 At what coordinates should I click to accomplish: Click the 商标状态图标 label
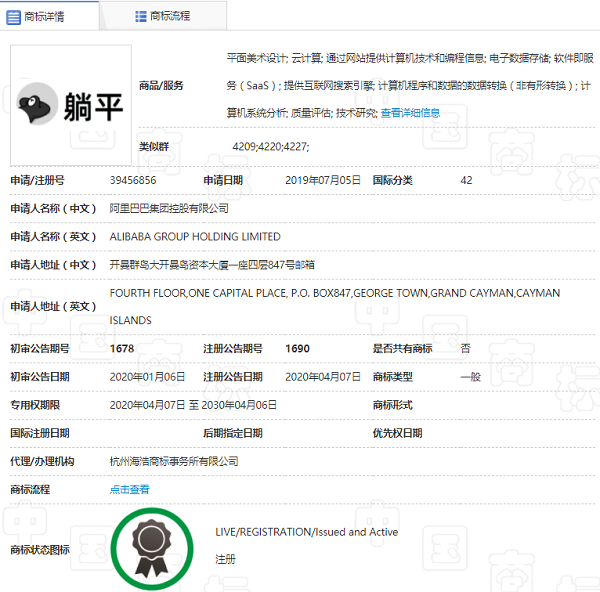[40, 550]
